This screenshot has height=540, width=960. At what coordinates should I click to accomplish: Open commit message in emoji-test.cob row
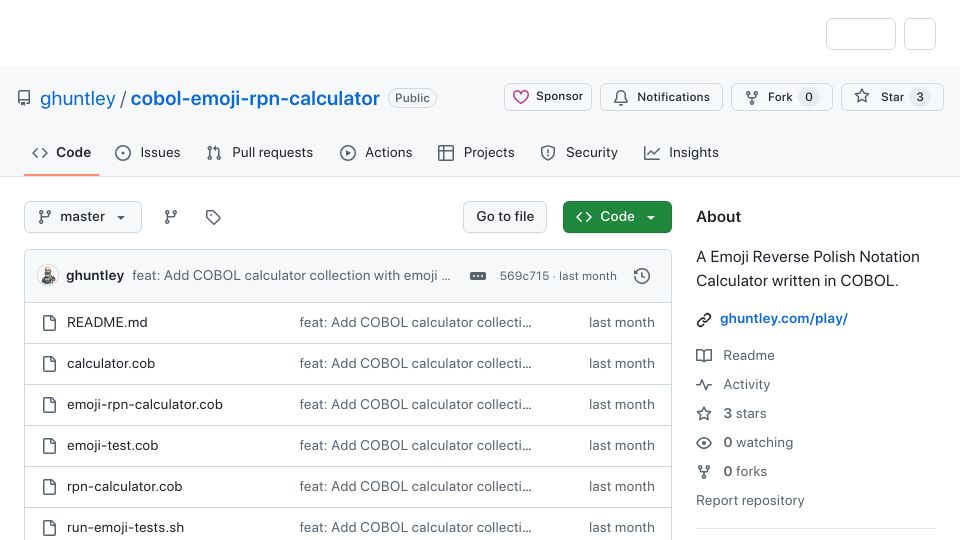tap(415, 446)
